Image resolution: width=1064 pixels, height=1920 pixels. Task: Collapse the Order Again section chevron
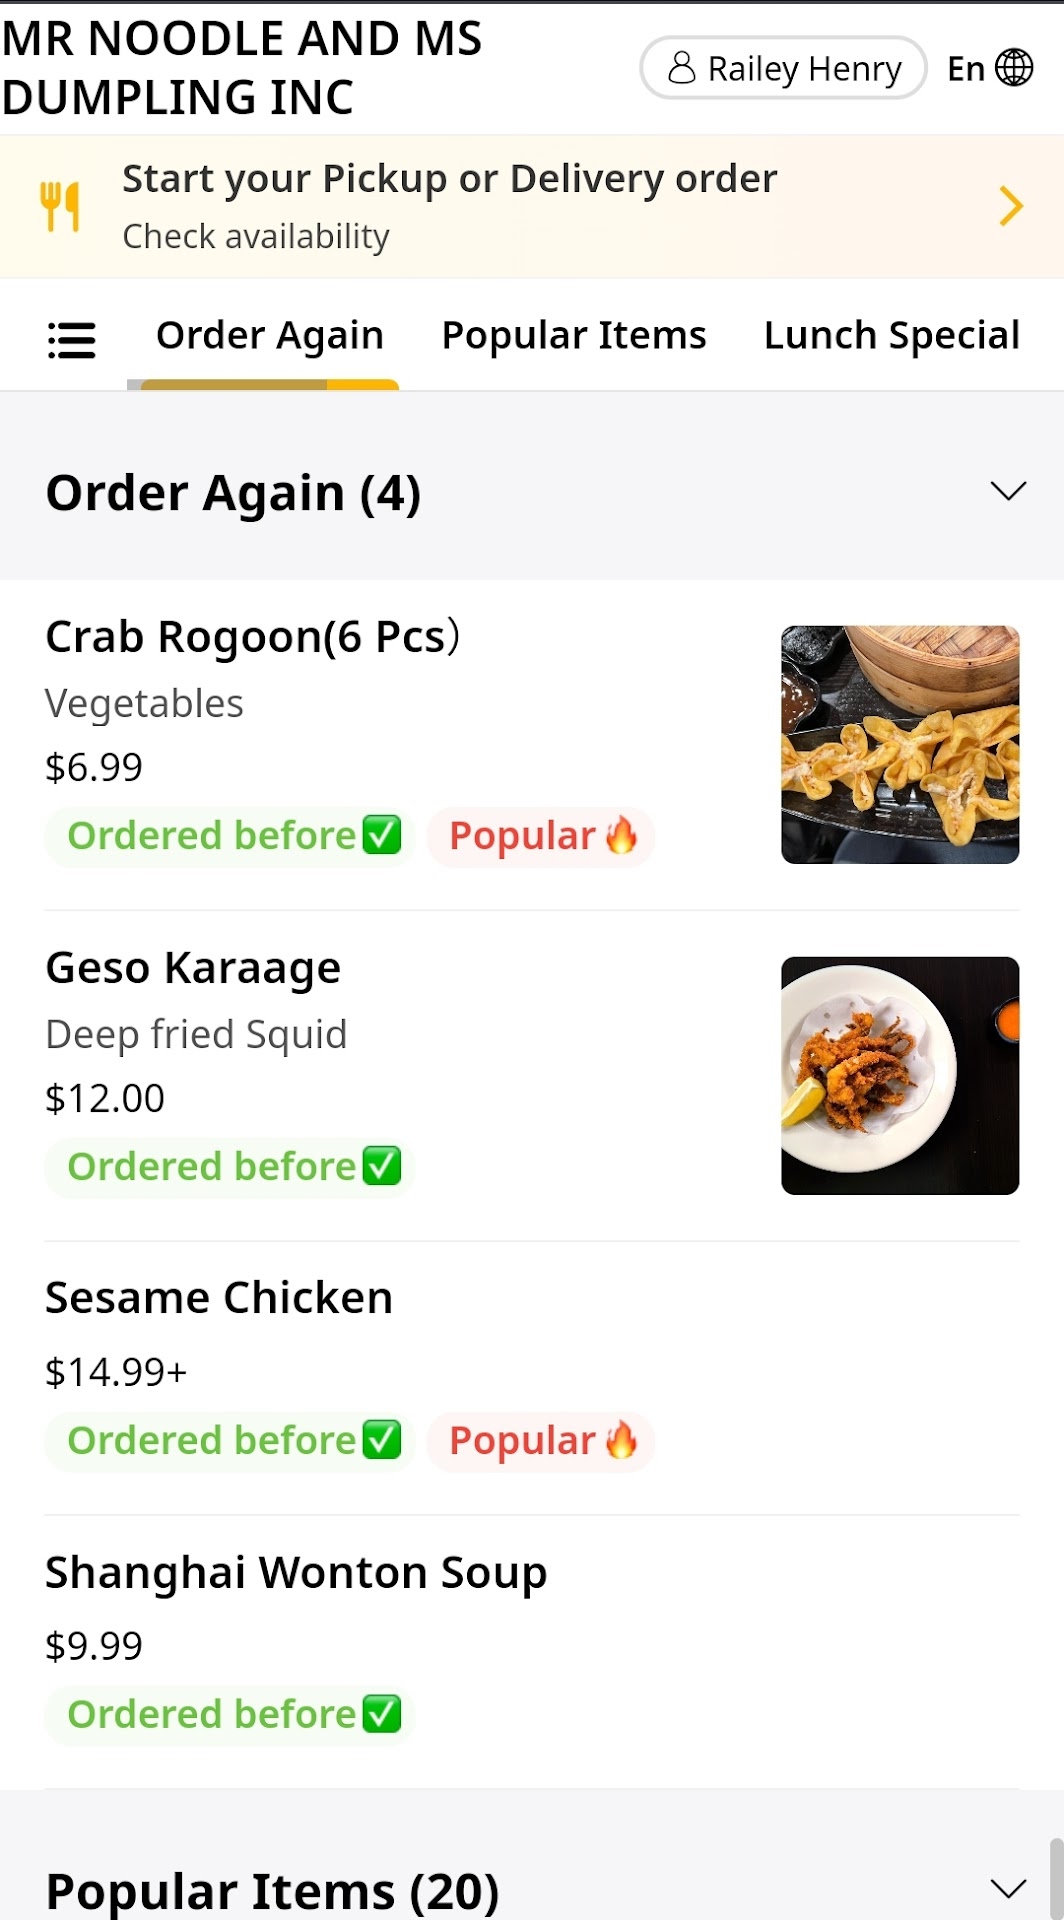[1007, 491]
